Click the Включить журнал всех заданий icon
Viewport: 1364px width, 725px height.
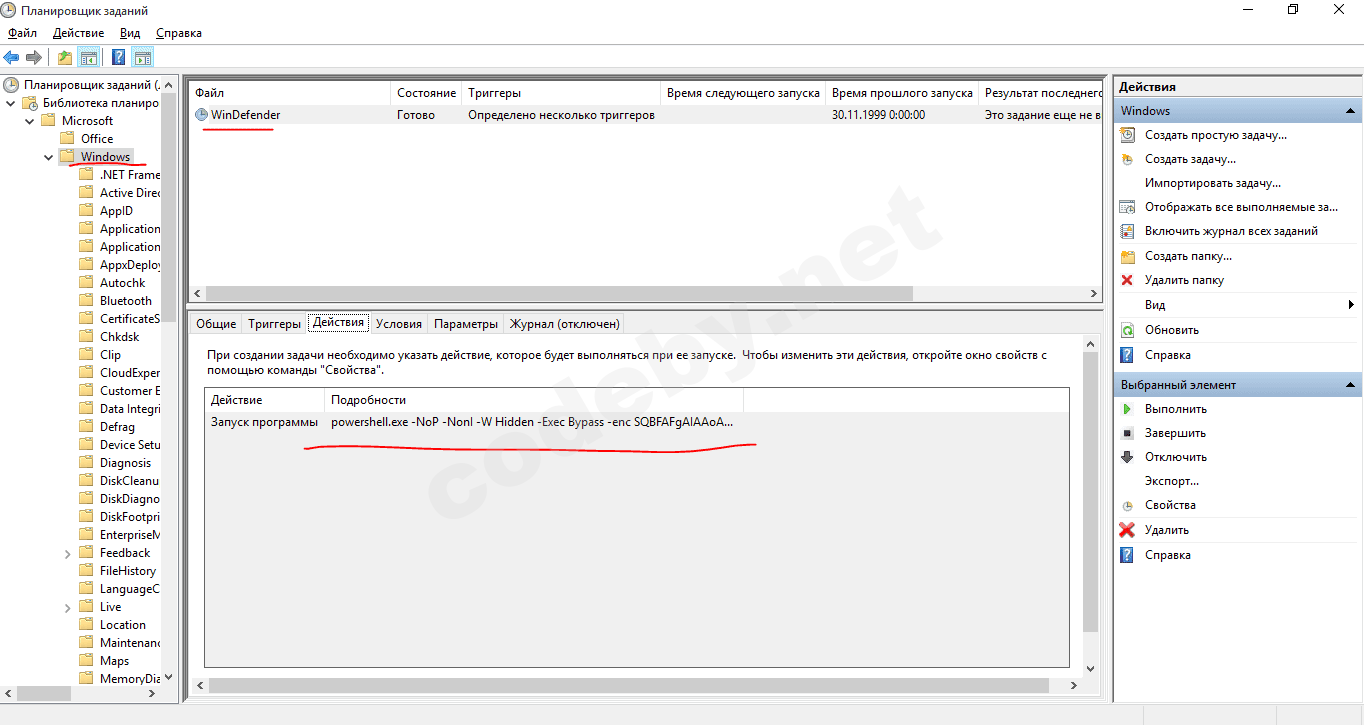(x=1128, y=231)
